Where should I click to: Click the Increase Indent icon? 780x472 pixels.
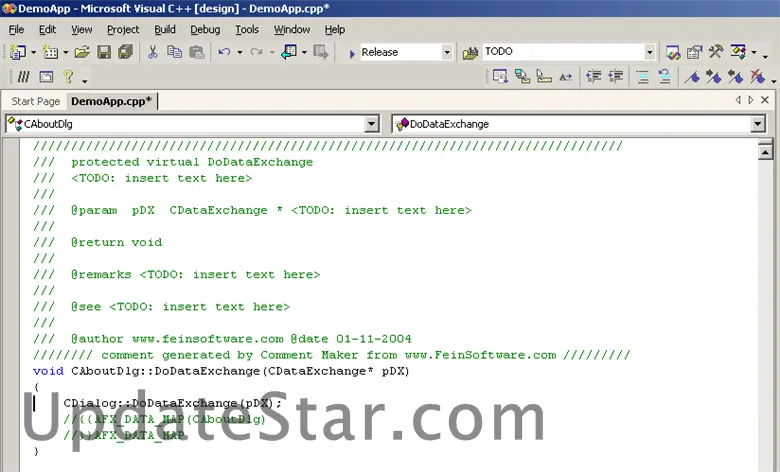pos(616,76)
